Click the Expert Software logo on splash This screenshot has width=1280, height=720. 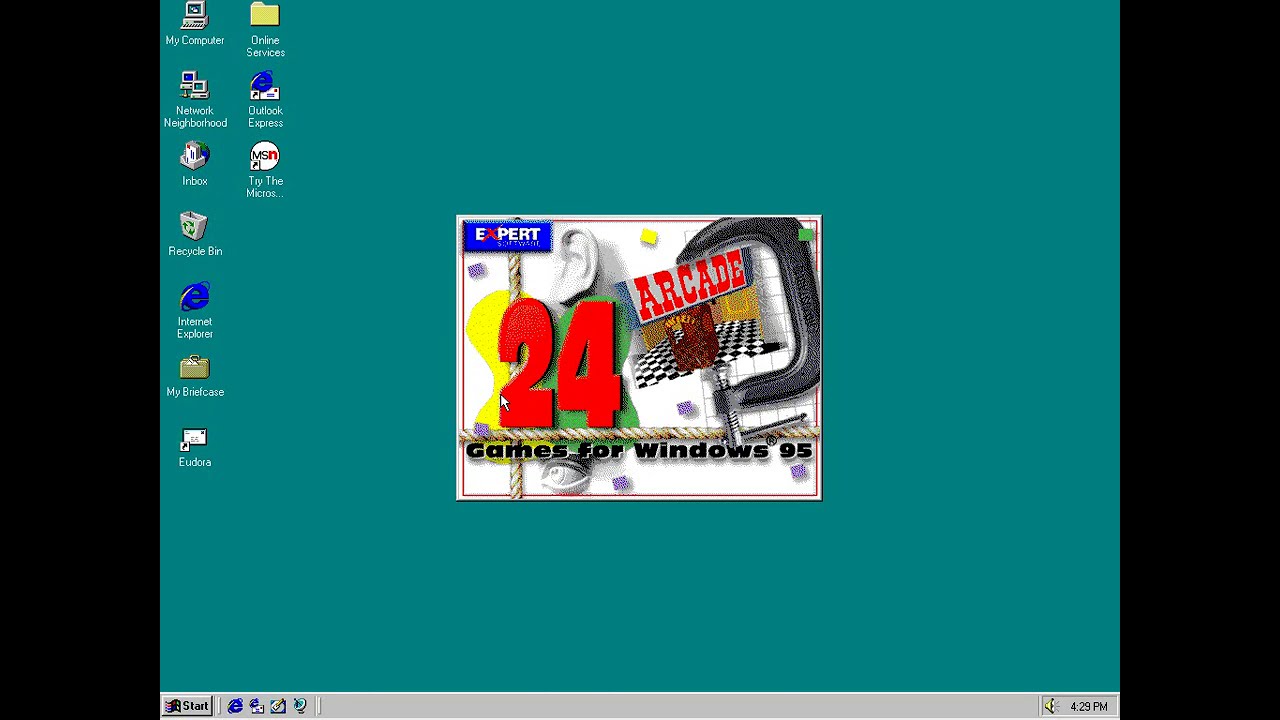[507, 236]
